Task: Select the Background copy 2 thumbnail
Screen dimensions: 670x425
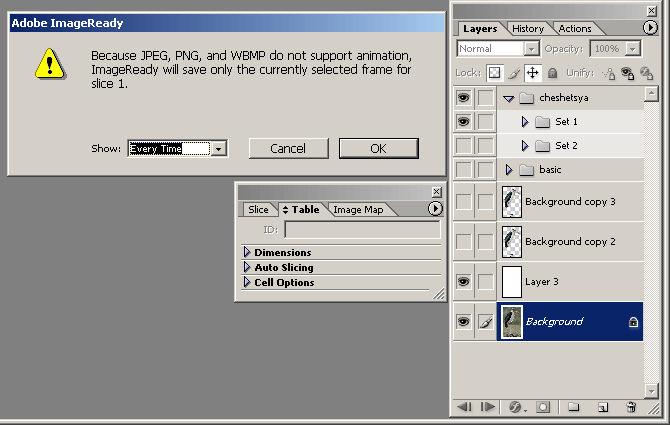Action: pyautogui.click(x=512, y=242)
